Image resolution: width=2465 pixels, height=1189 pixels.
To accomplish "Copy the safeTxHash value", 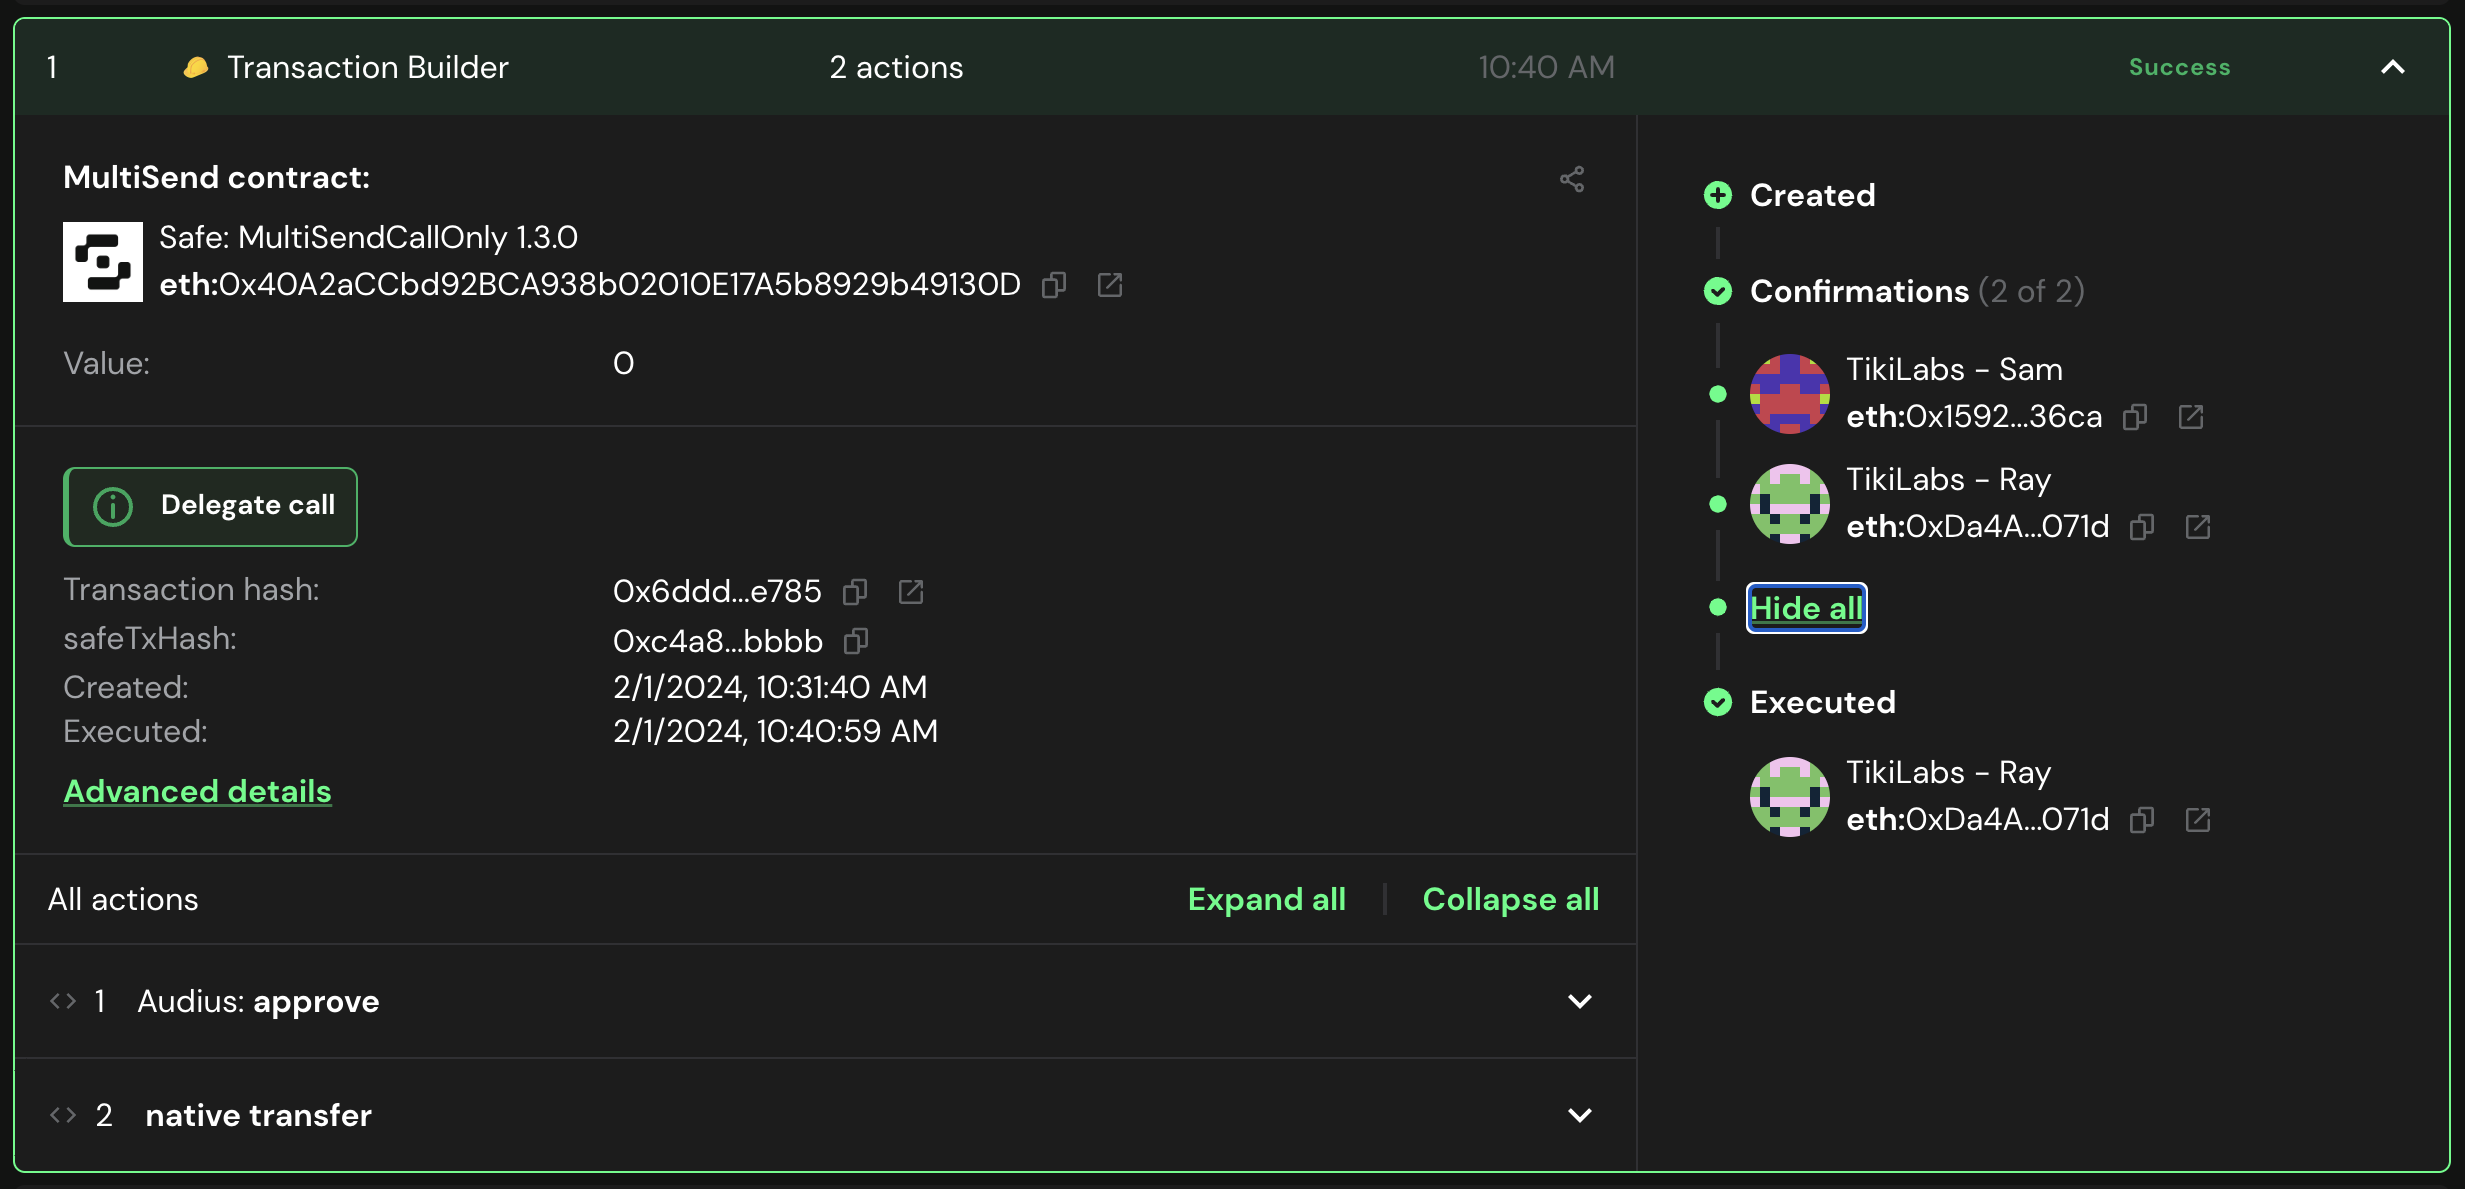I will [856, 641].
